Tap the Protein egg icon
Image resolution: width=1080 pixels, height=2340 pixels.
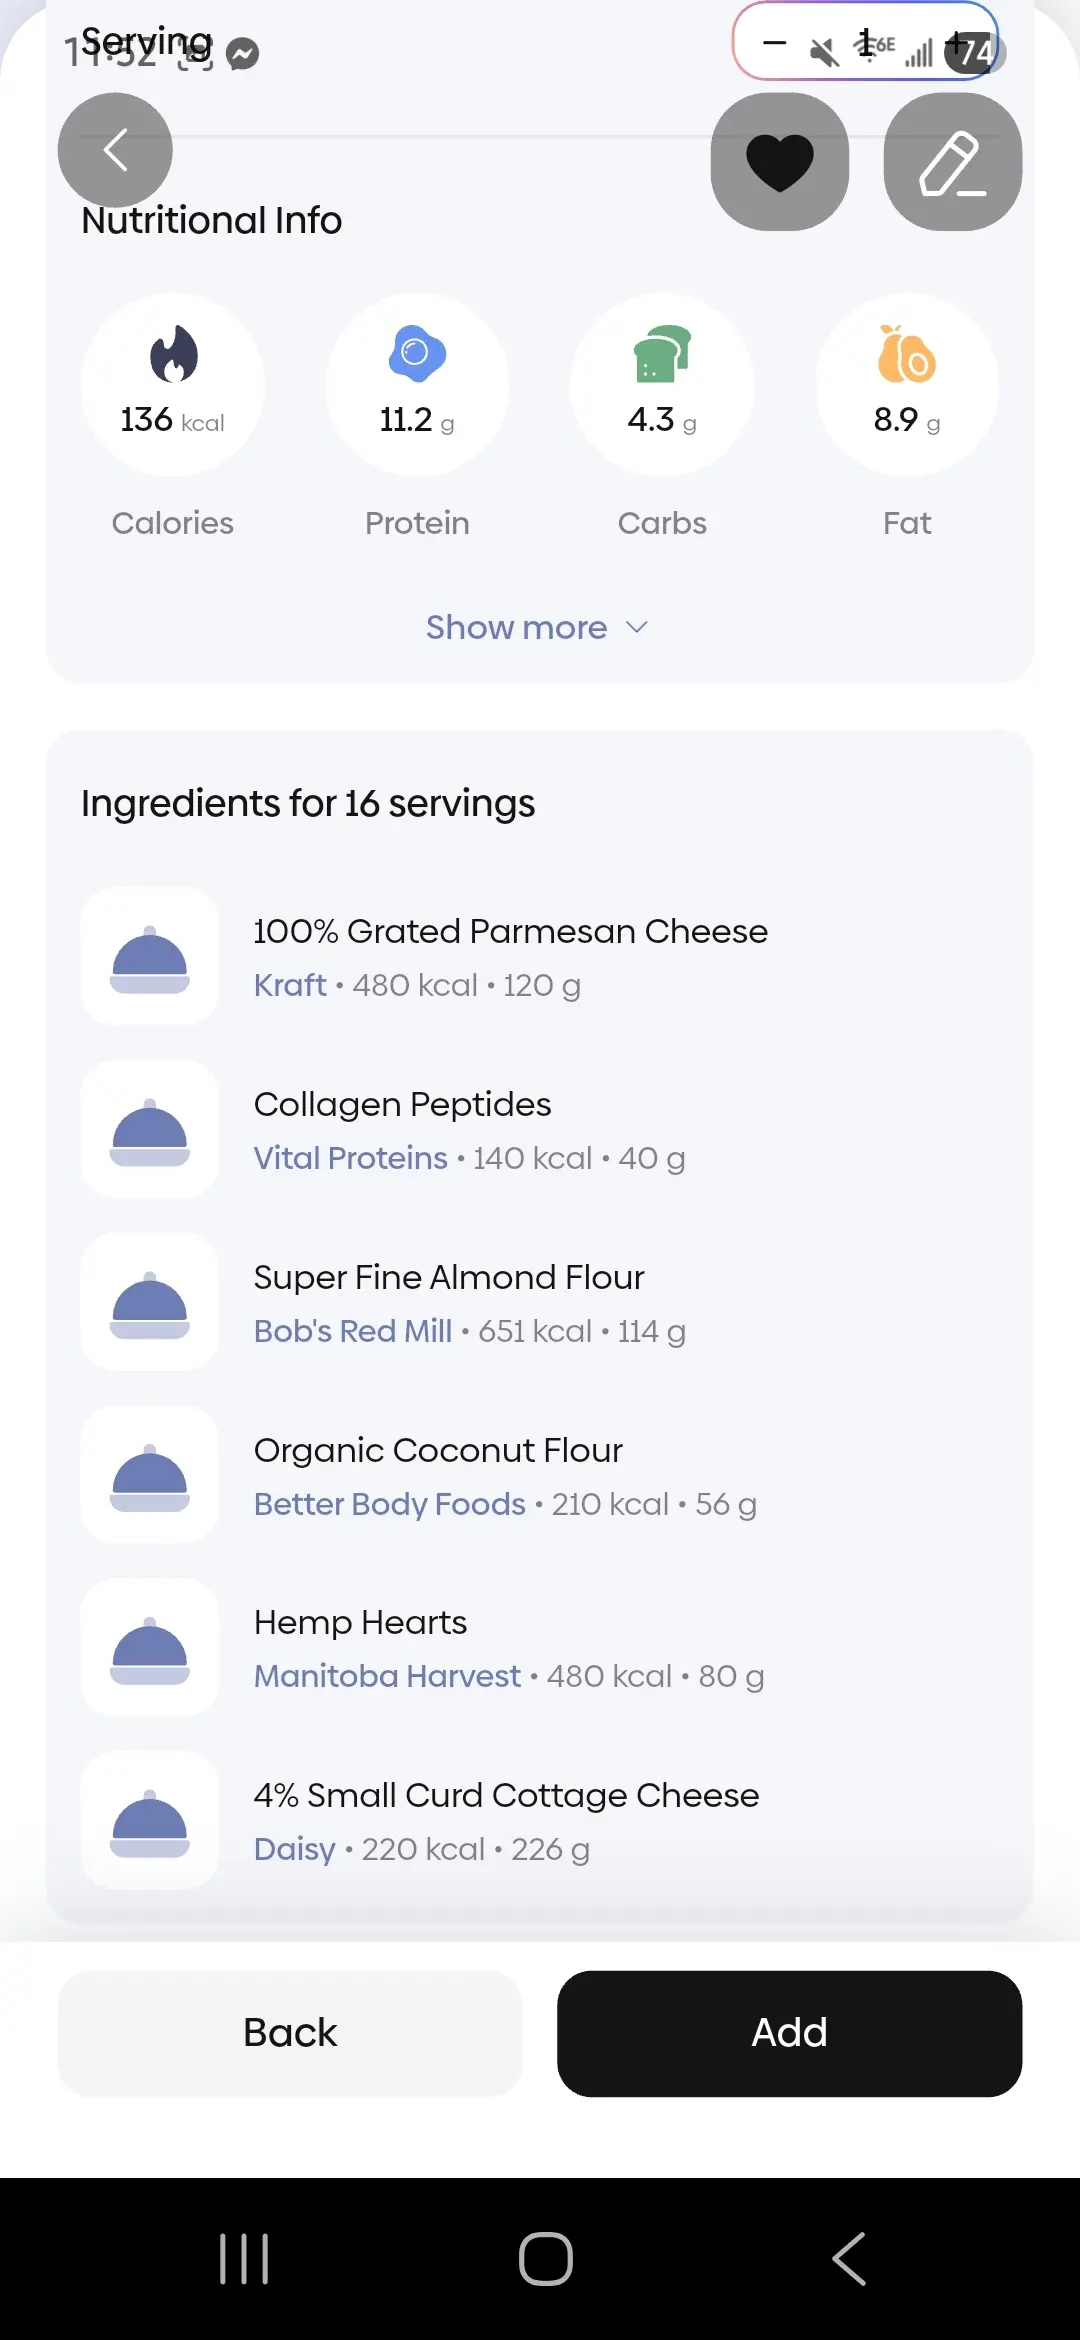(417, 353)
